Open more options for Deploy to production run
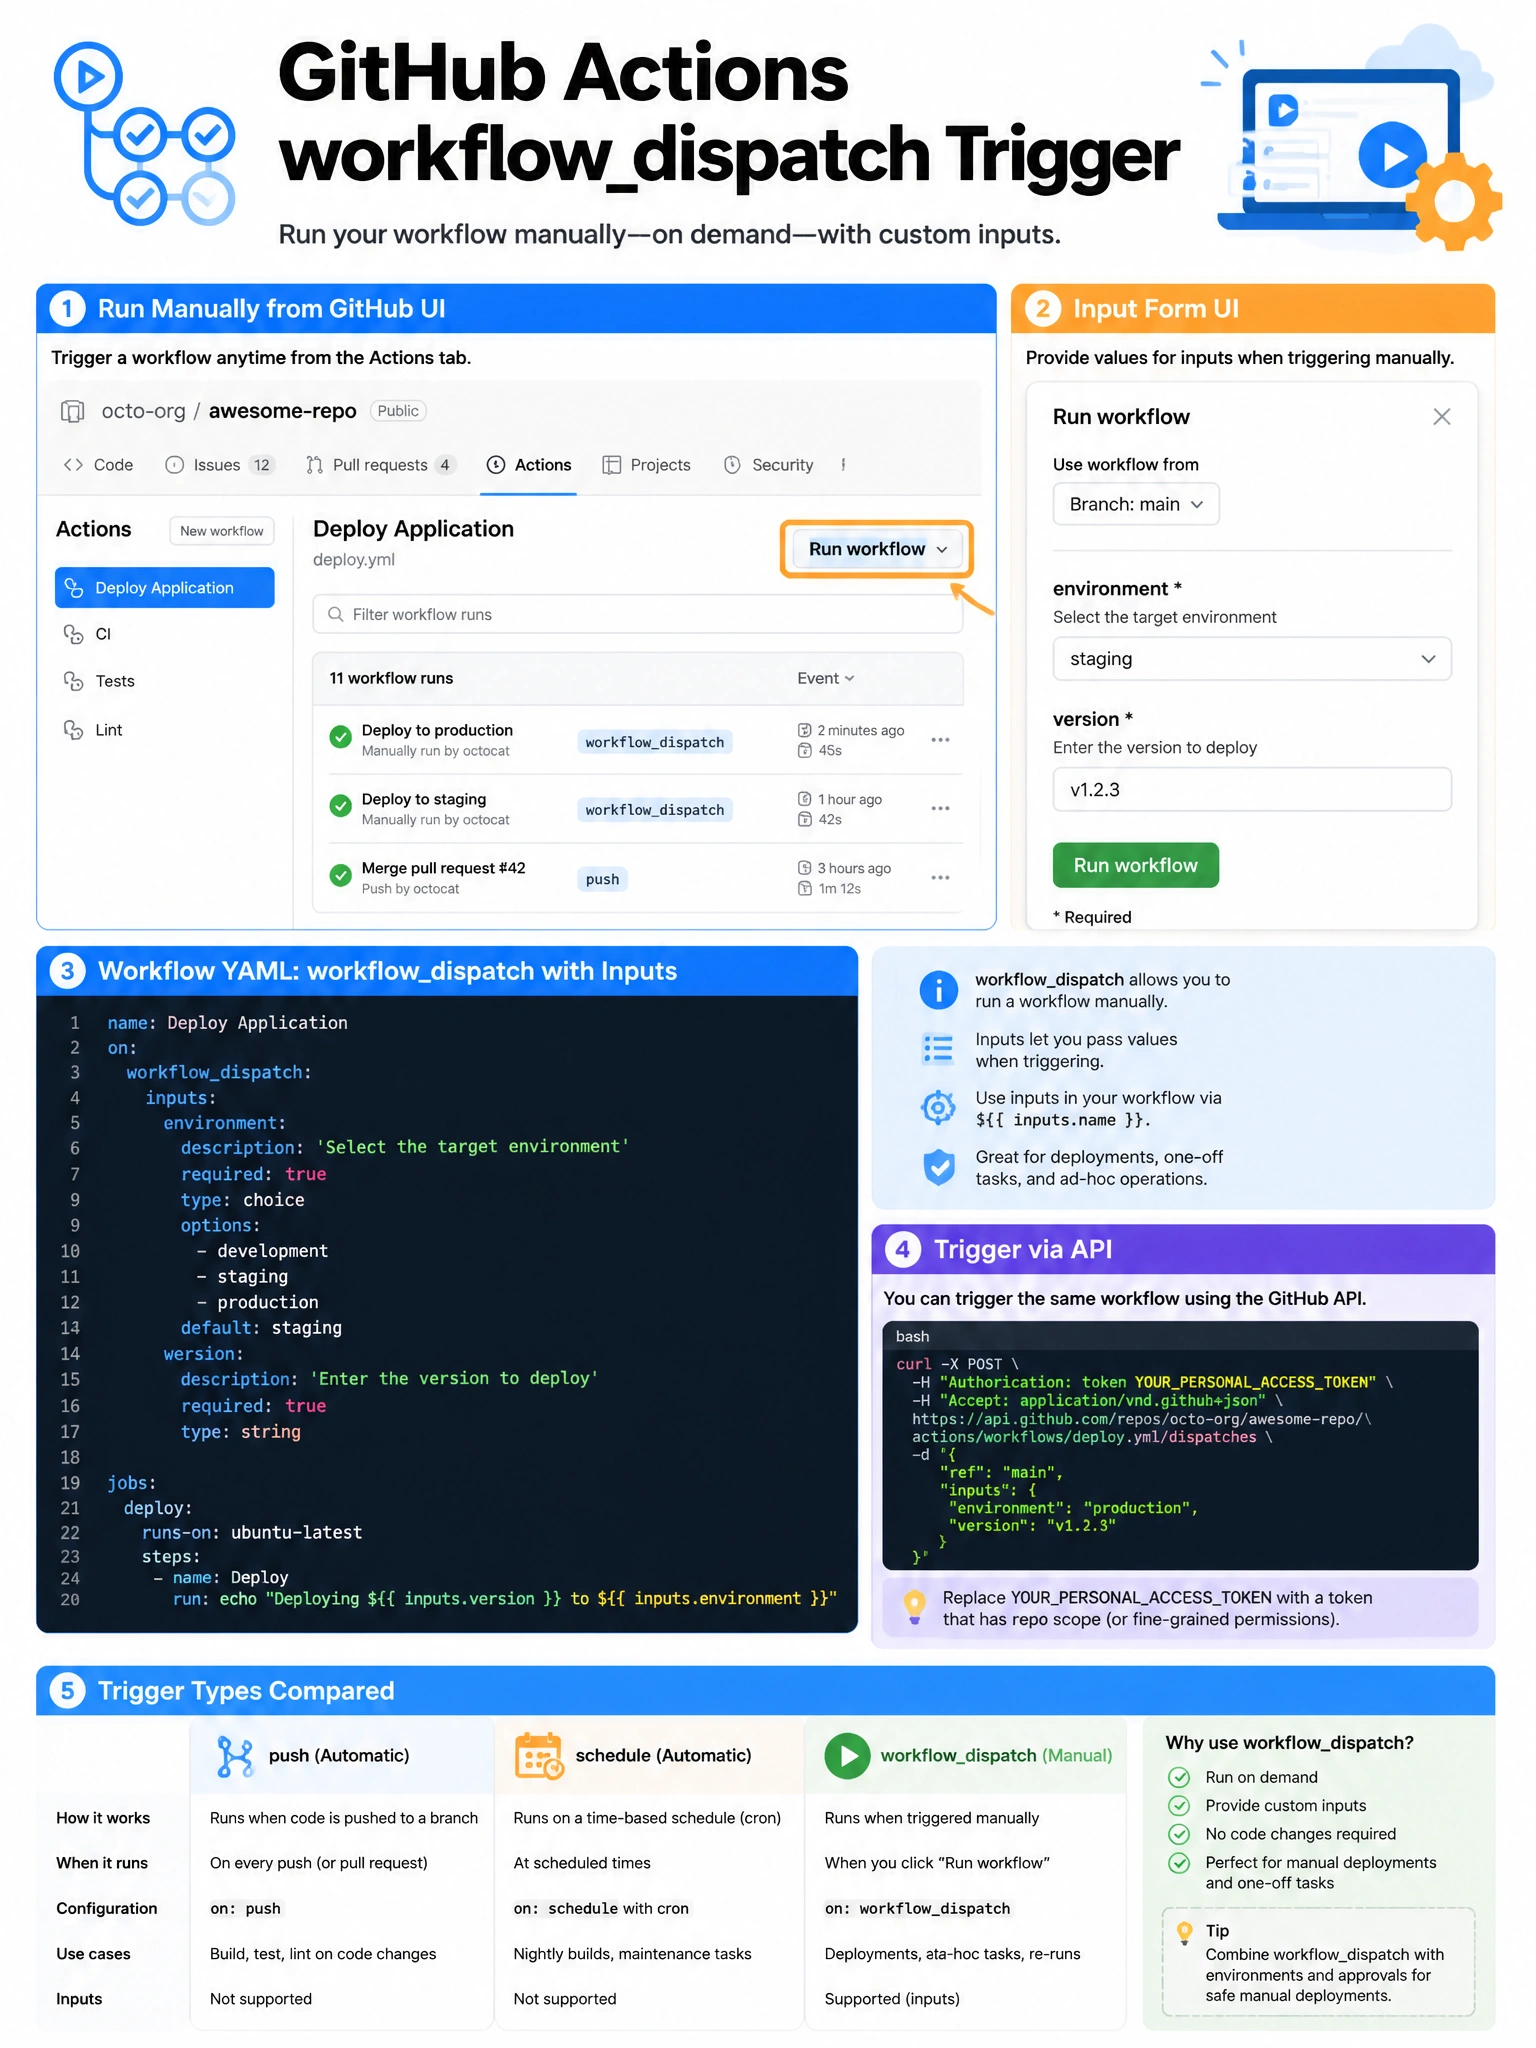The width and height of the screenshot is (1536, 2048). 940,740
